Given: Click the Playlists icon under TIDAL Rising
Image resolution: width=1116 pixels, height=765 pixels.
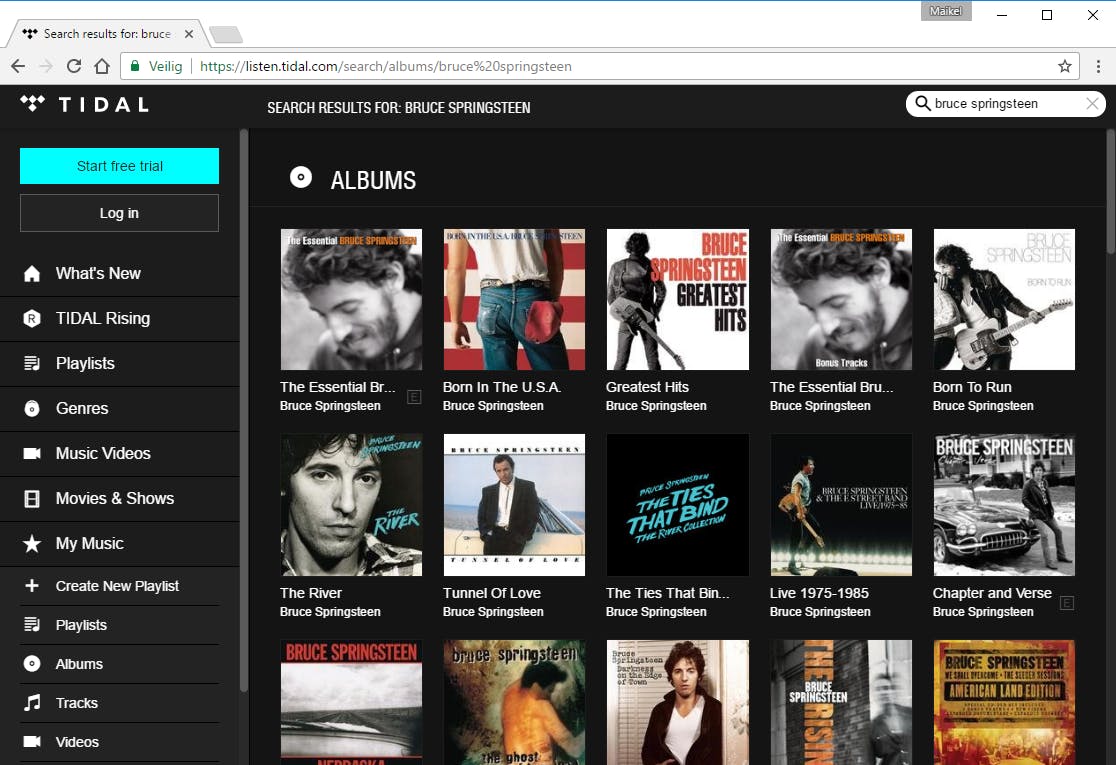Looking at the screenshot, I should tap(32, 364).
